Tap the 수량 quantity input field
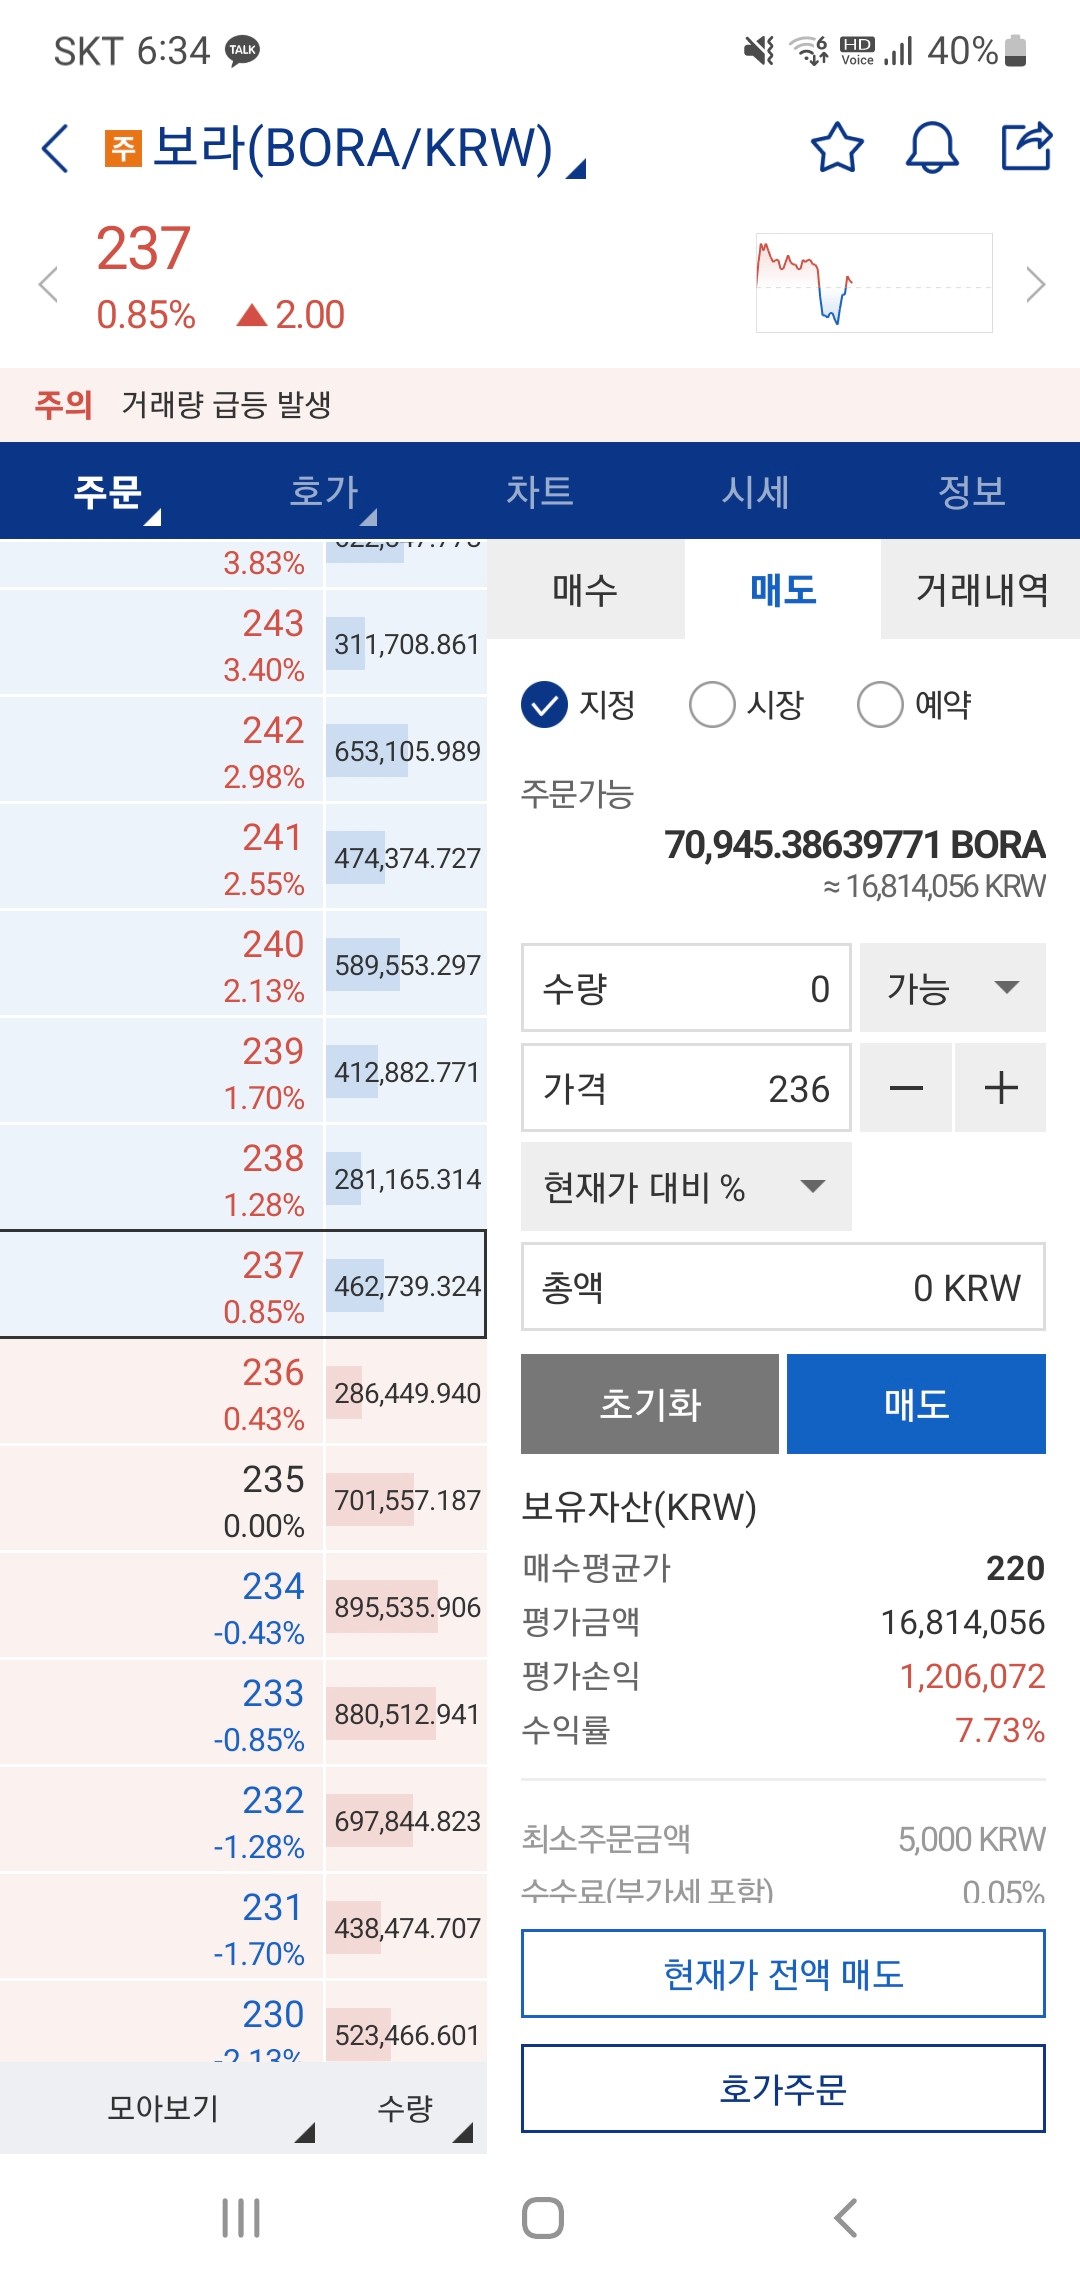This screenshot has width=1080, height=2280. 686,988
